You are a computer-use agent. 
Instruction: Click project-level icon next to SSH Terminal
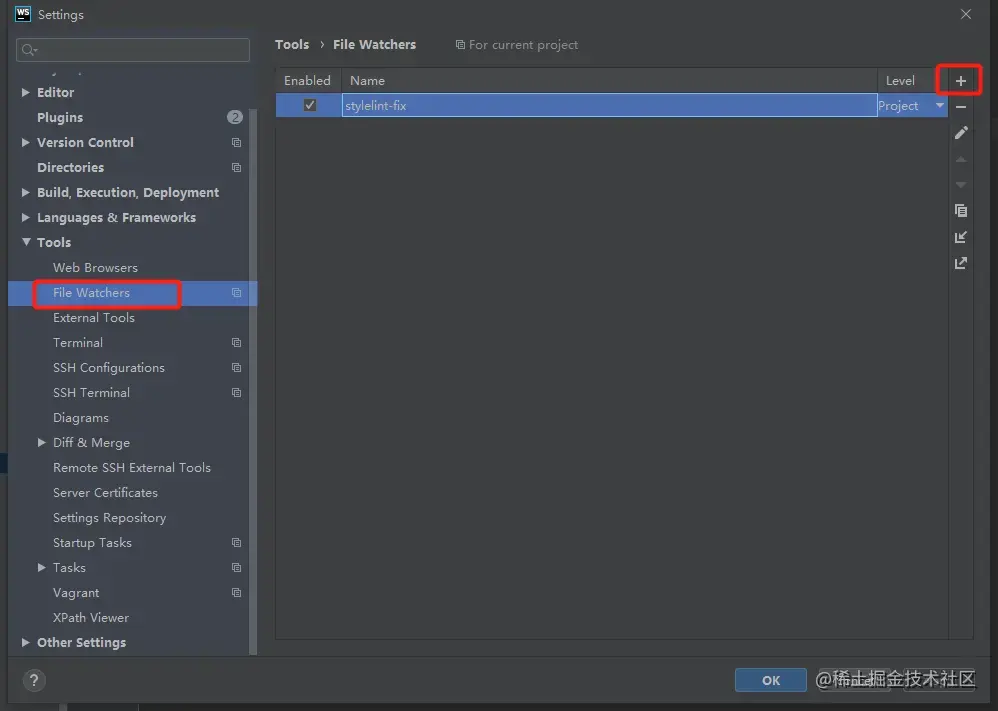click(x=236, y=393)
